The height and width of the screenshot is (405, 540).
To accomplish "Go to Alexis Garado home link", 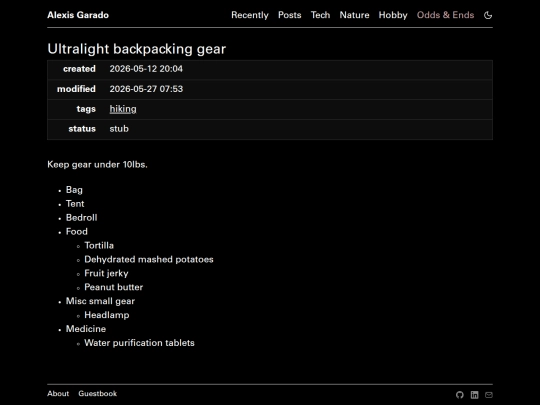I will click(78, 15).
